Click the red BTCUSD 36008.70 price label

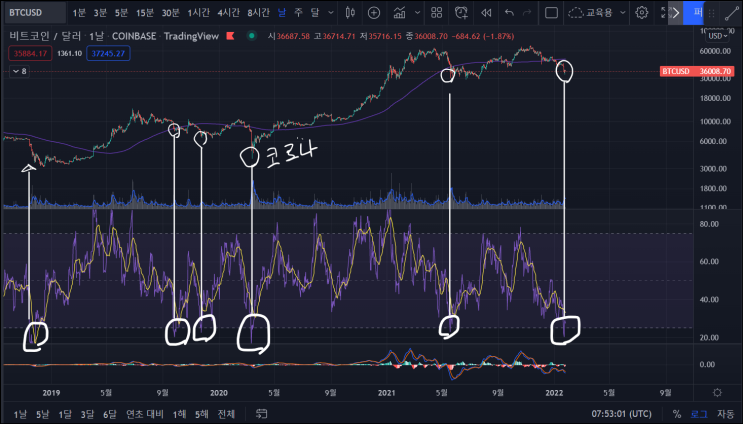click(x=697, y=71)
